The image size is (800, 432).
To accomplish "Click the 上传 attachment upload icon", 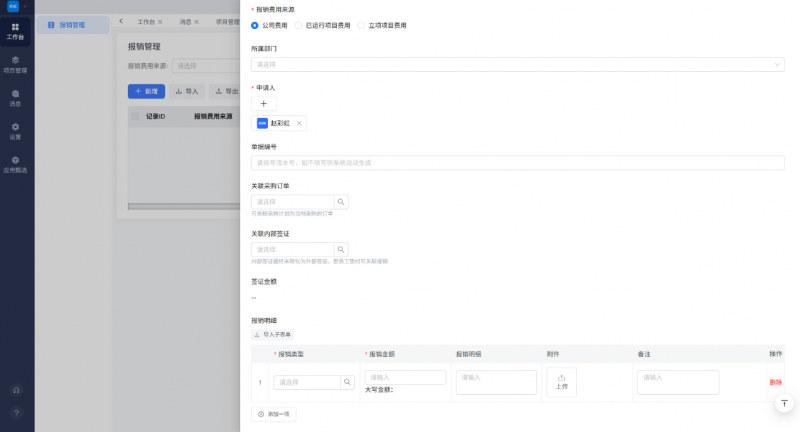I will (x=561, y=382).
